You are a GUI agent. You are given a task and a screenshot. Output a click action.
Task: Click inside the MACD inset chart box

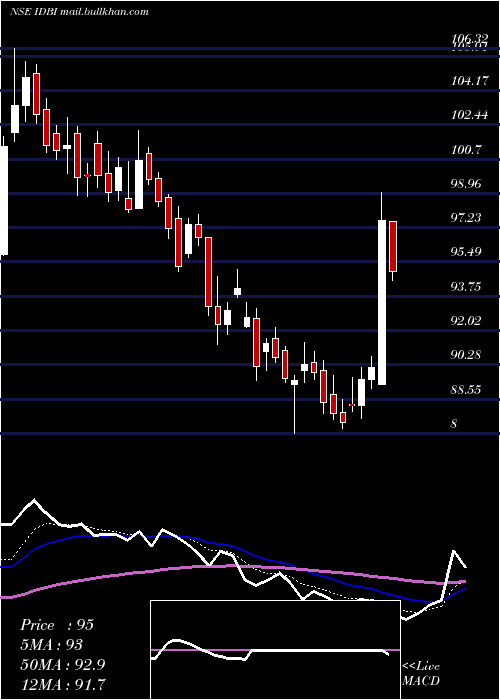click(275, 650)
